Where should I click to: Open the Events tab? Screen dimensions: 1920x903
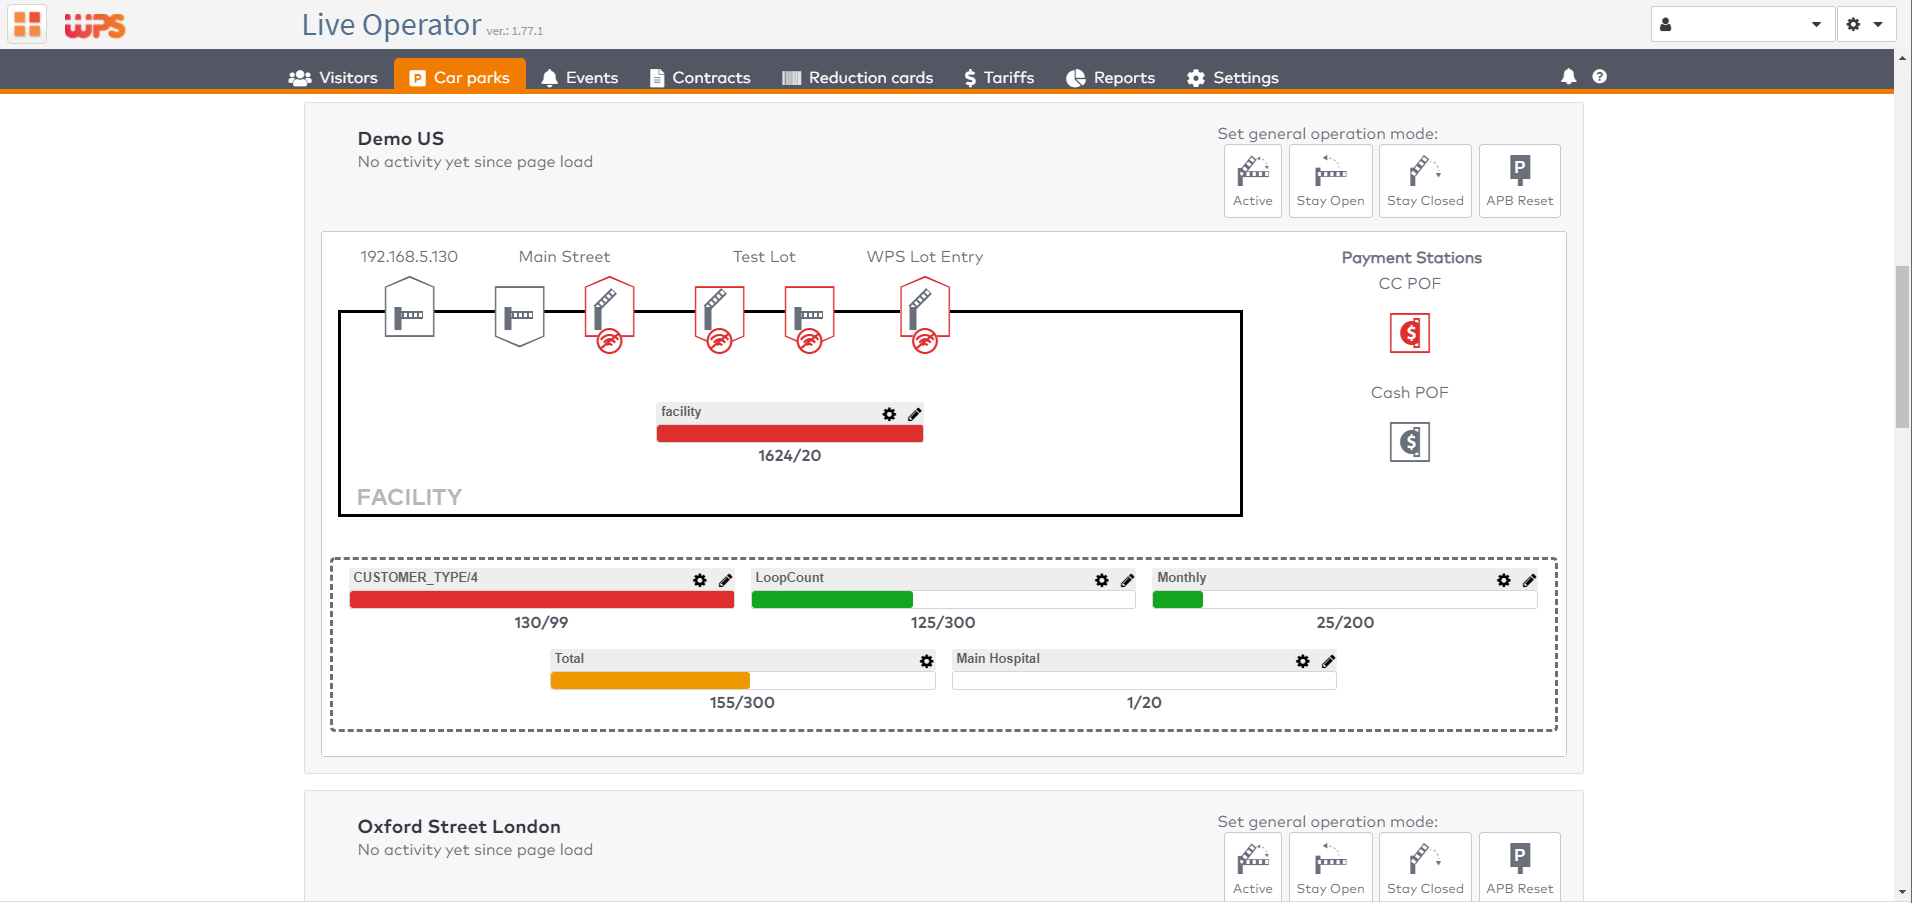[579, 77]
